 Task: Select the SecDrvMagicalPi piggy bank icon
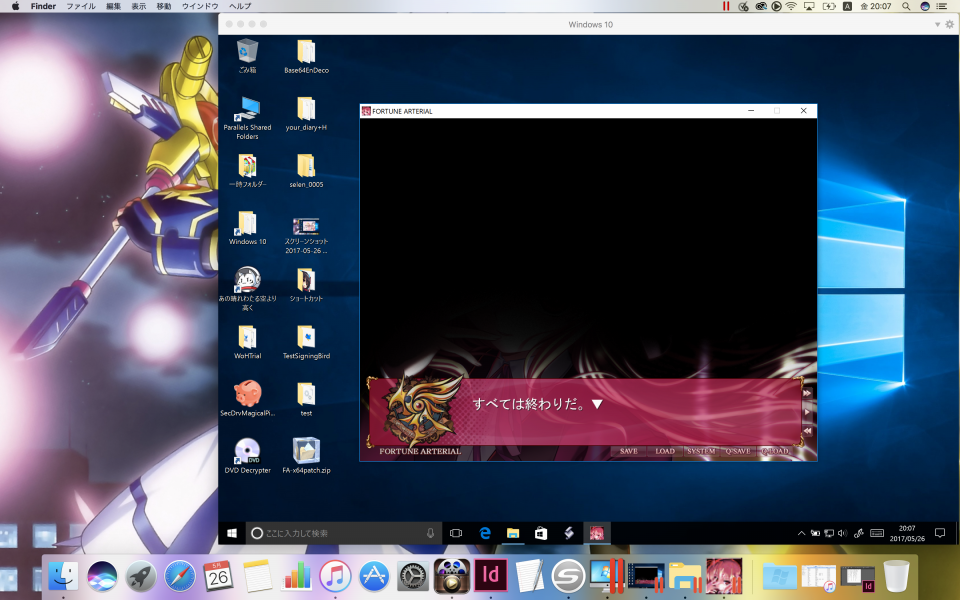click(x=247, y=393)
